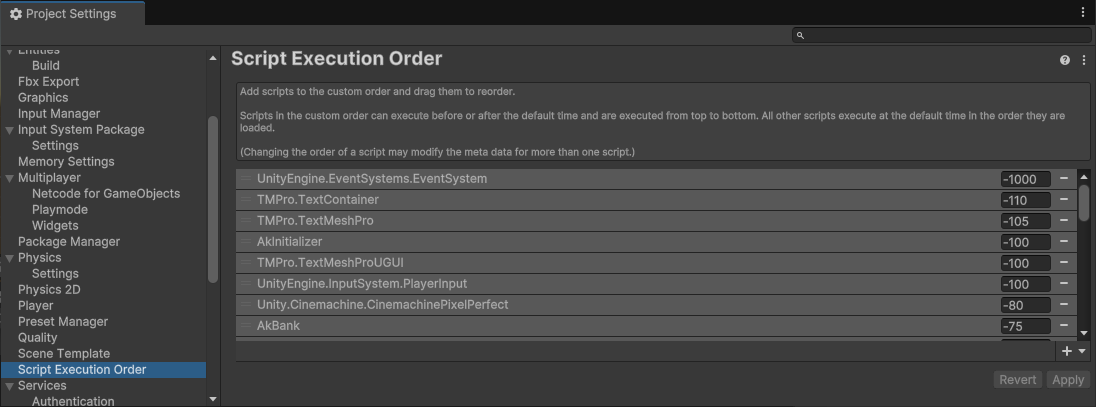Remove the AkInitializer script using minus icon
The image size is (1096, 407).
tap(1064, 242)
